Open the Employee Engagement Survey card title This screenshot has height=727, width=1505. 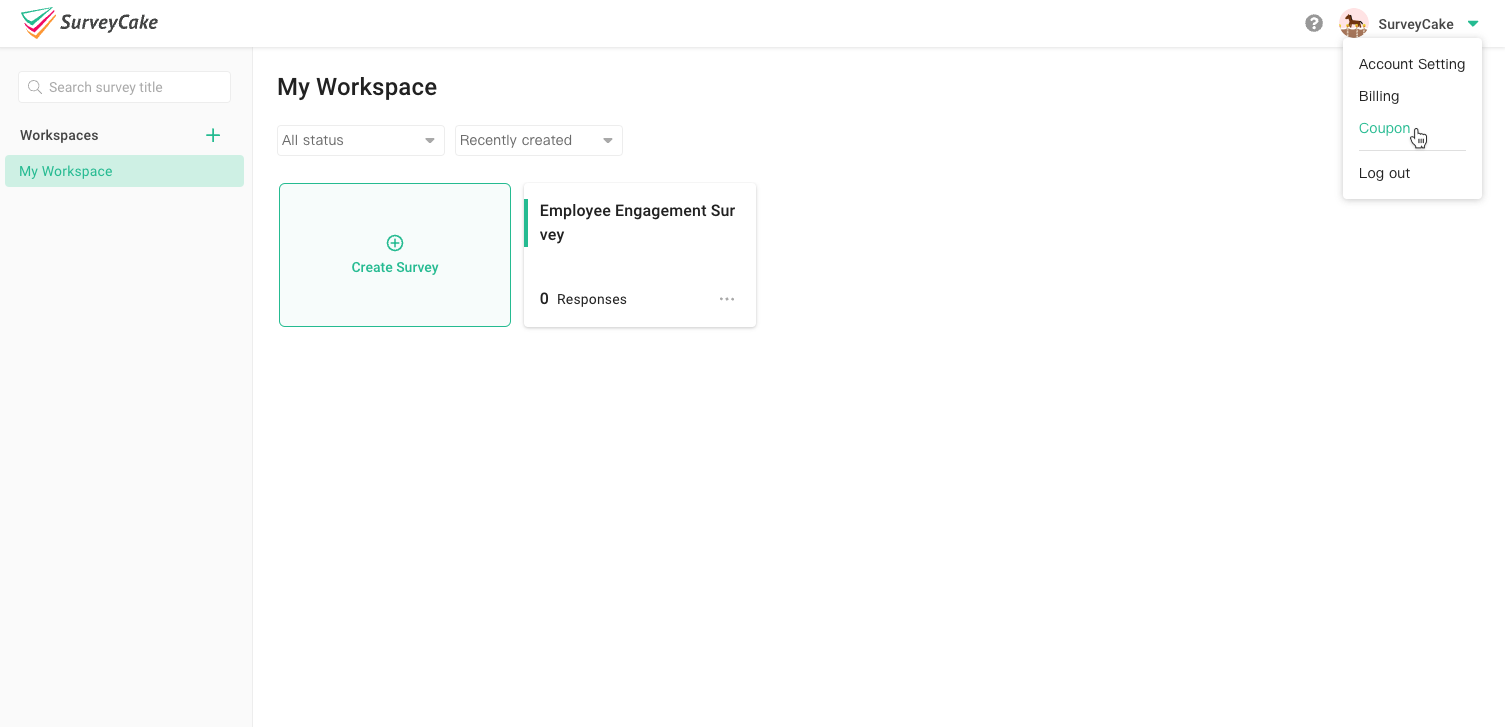pos(637,222)
